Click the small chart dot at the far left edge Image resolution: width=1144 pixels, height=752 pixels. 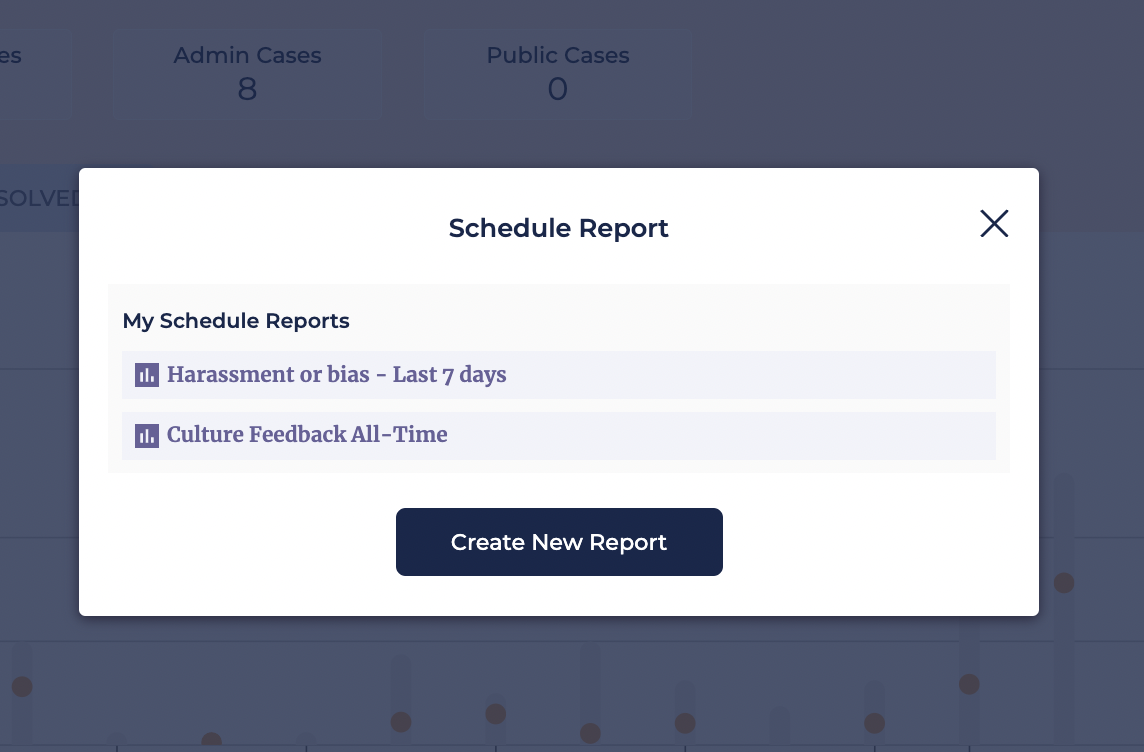point(22,687)
